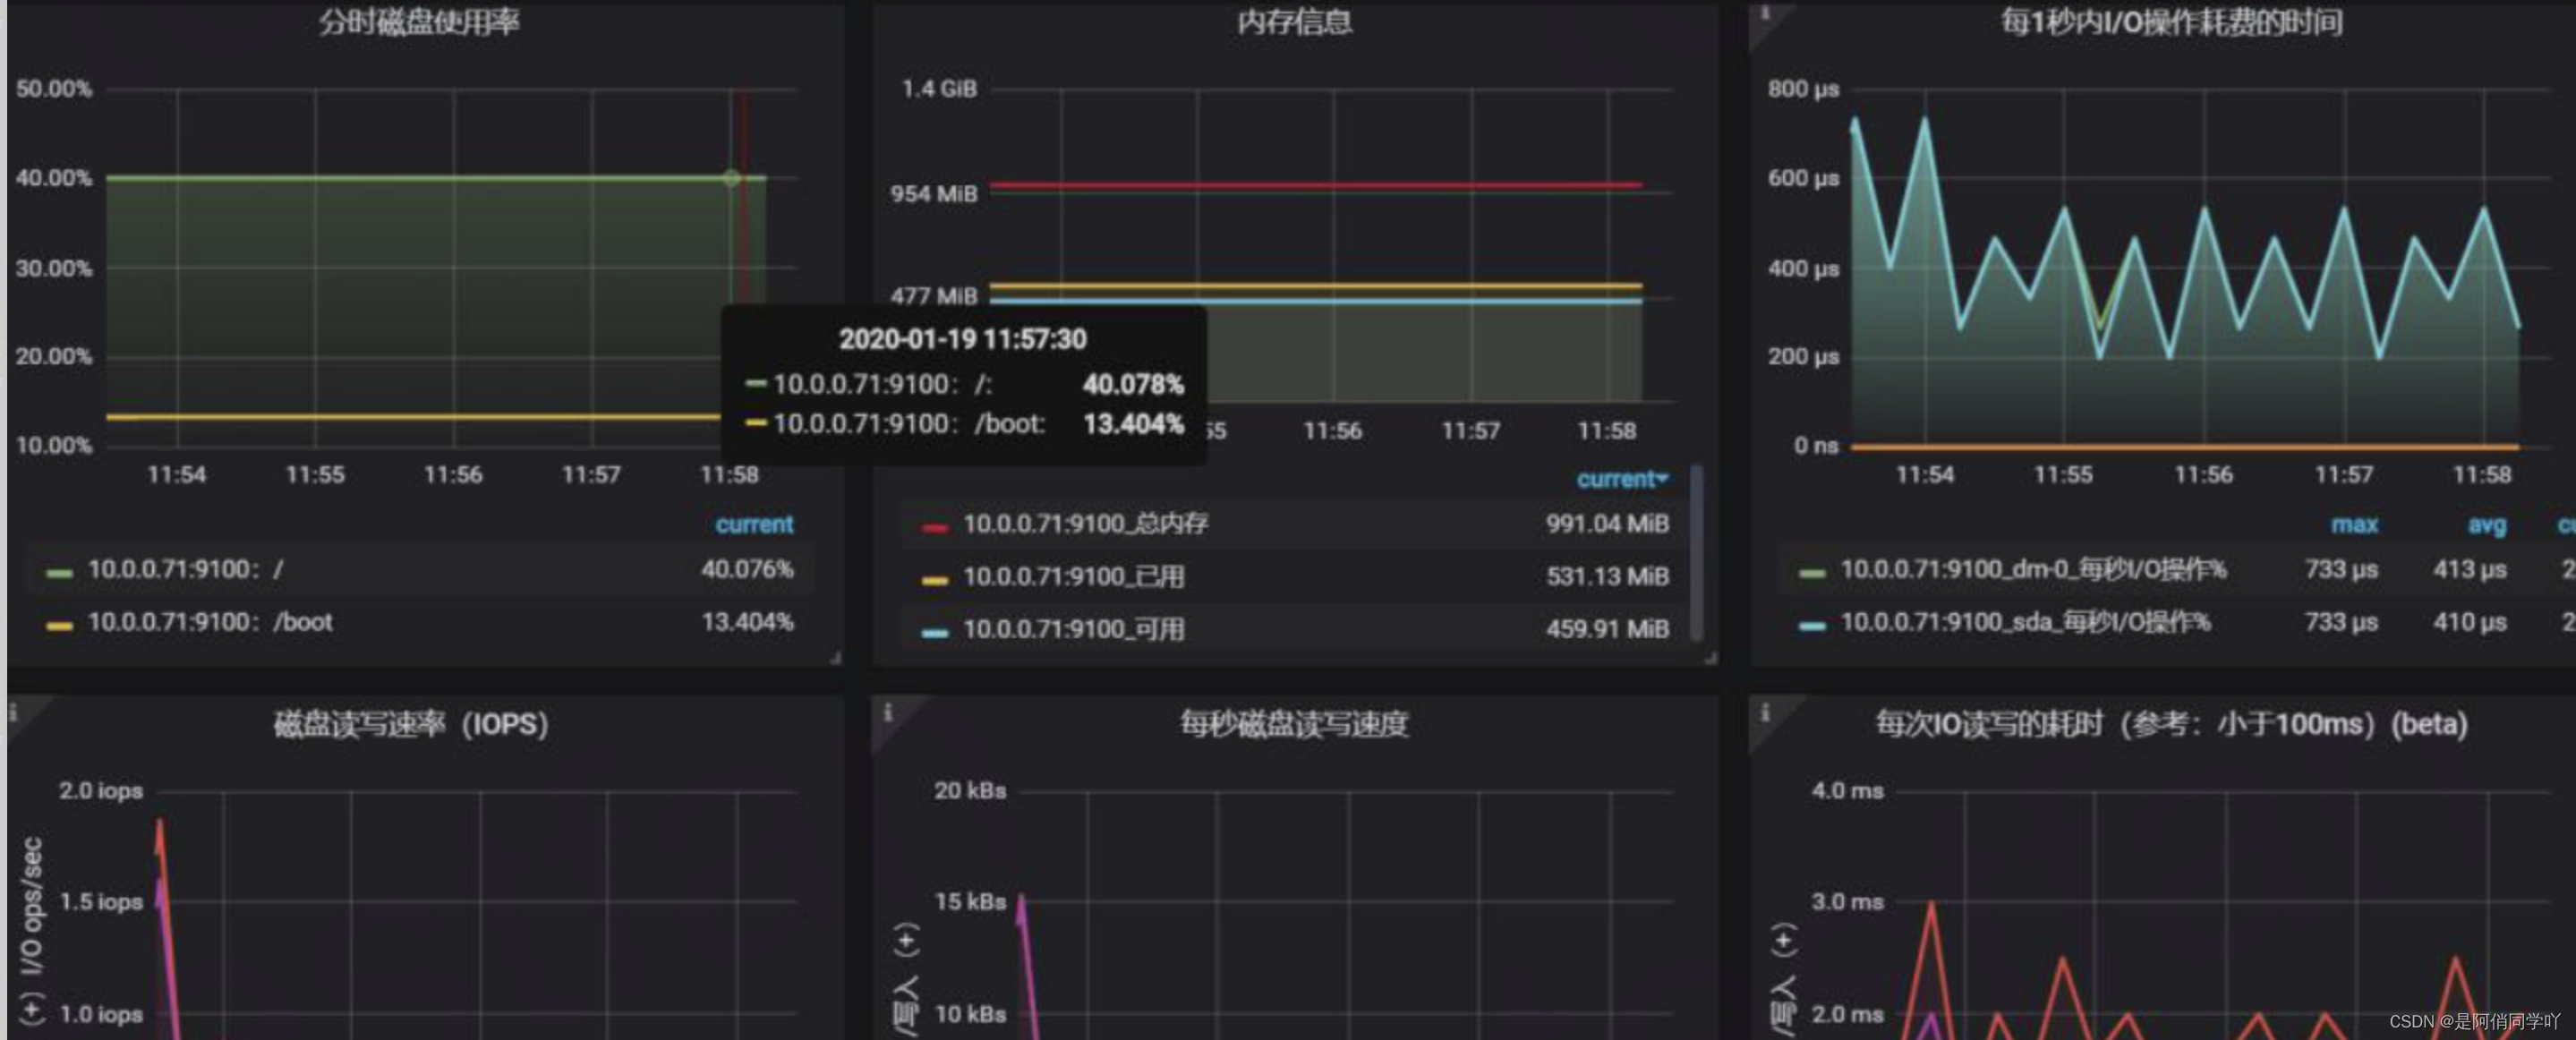Click the 11:56 tick on disk usage graph
The height and width of the screenshot is (1040, 2576).
(453, 475)
